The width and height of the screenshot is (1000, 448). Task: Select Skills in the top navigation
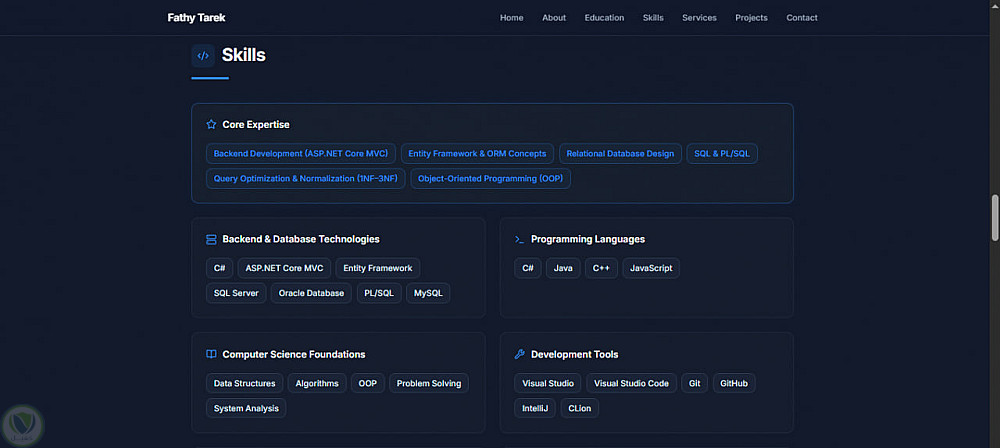point(653,18)
